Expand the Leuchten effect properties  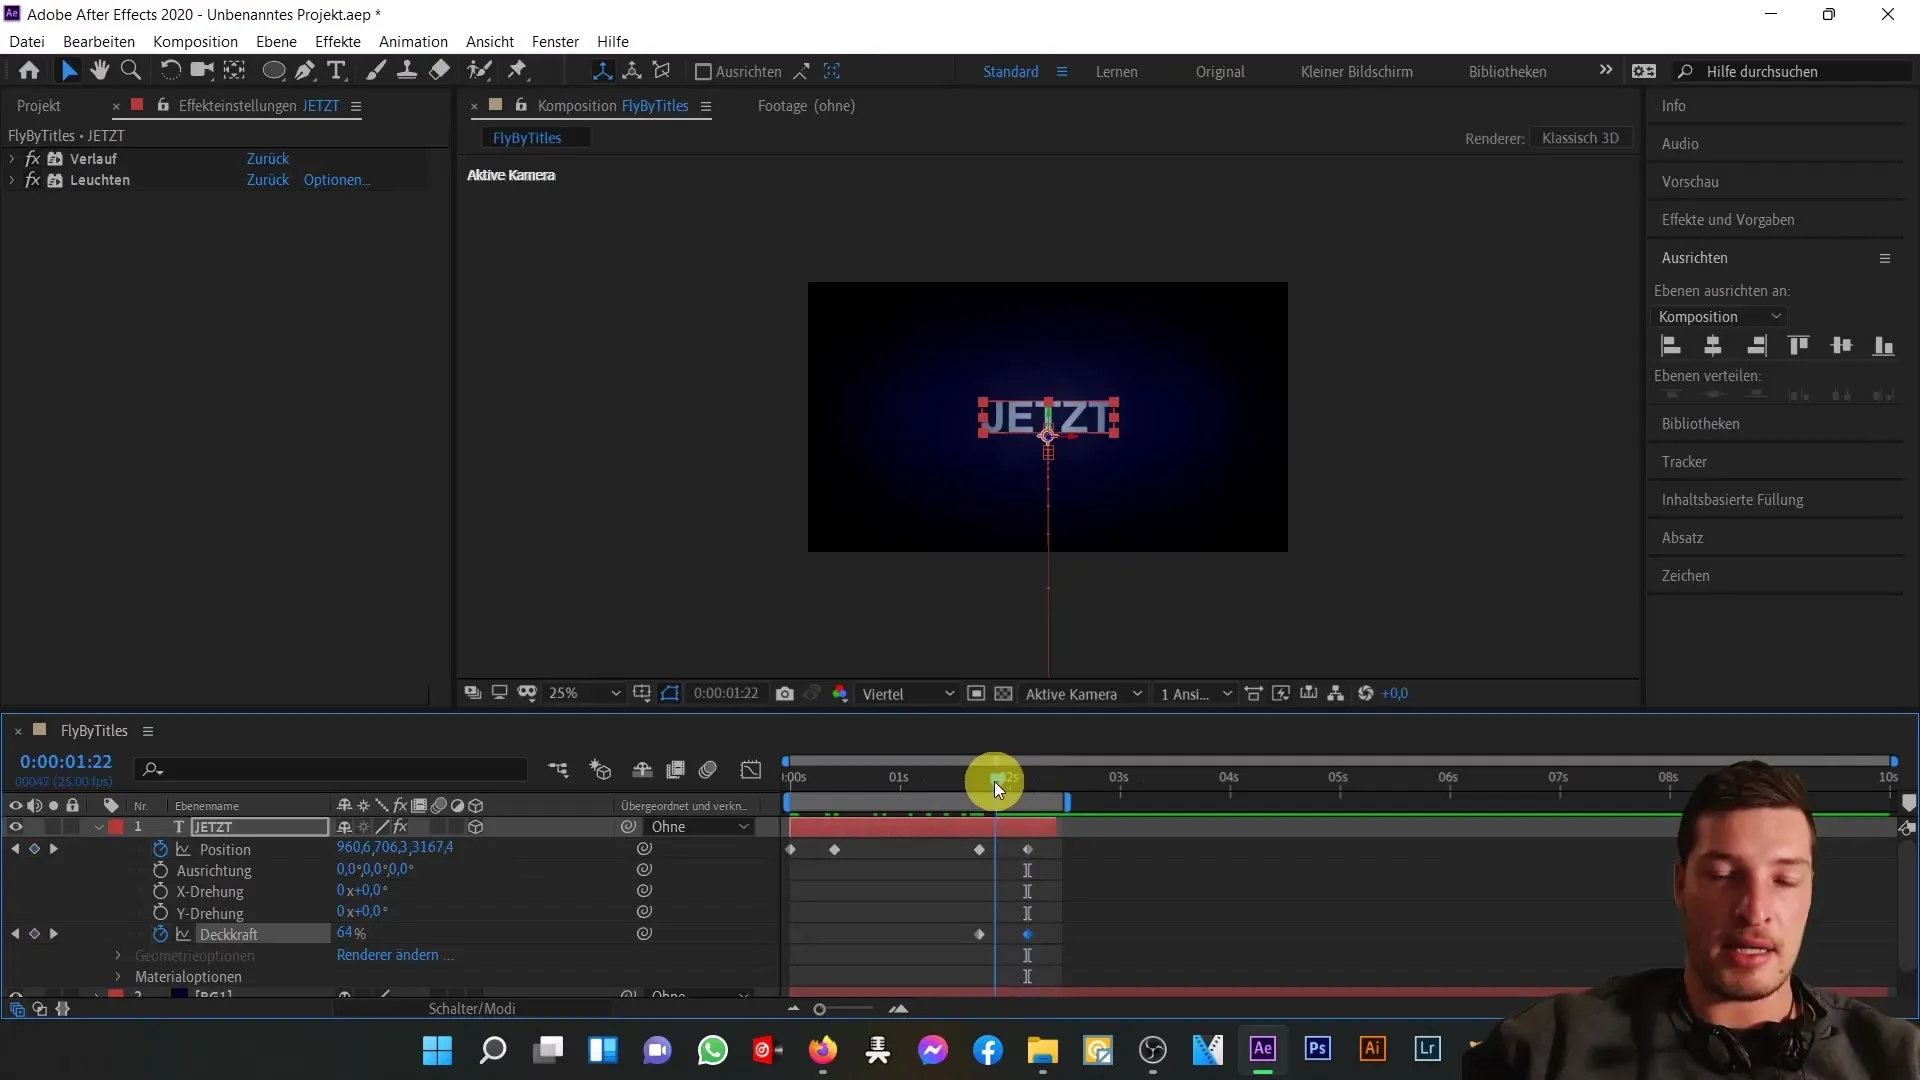pyautogui.click(x=11, y=180)
